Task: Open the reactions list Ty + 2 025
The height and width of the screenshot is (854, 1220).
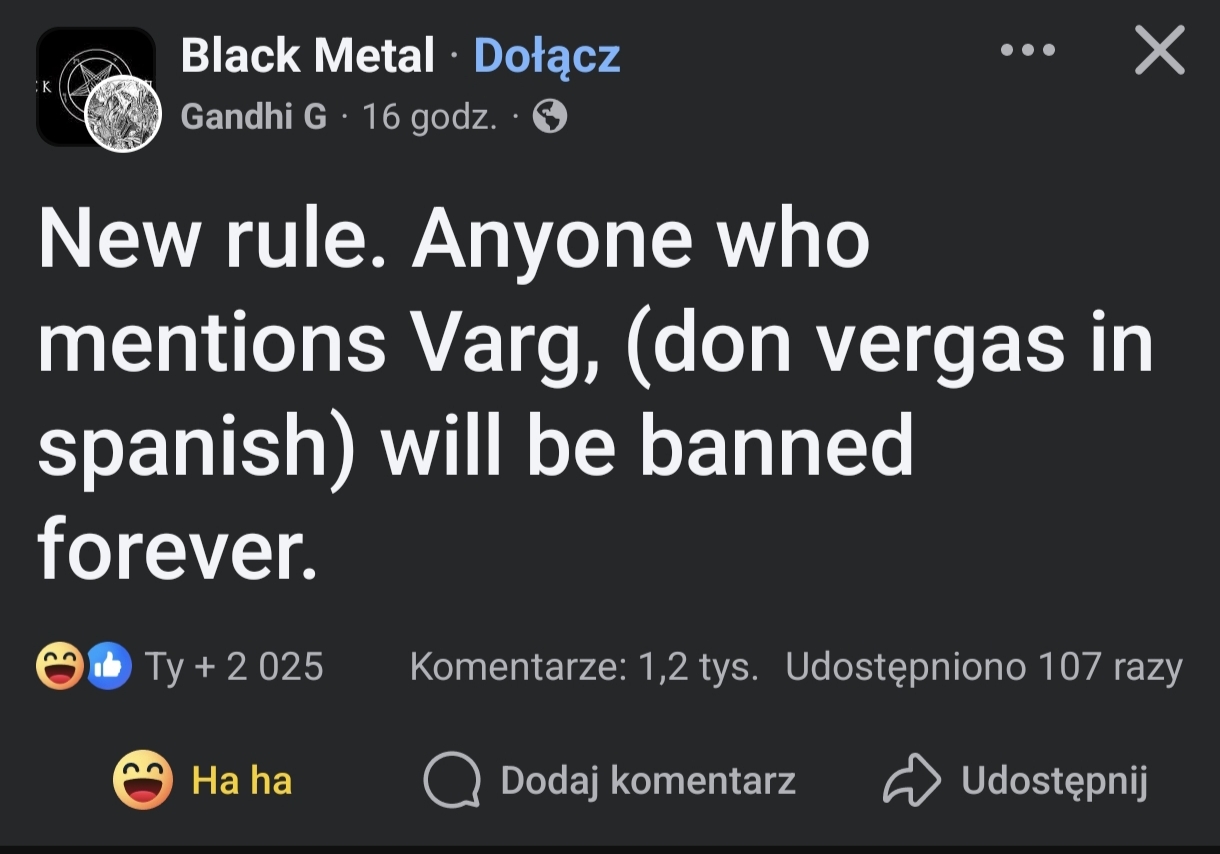Action: coord(235,667)
